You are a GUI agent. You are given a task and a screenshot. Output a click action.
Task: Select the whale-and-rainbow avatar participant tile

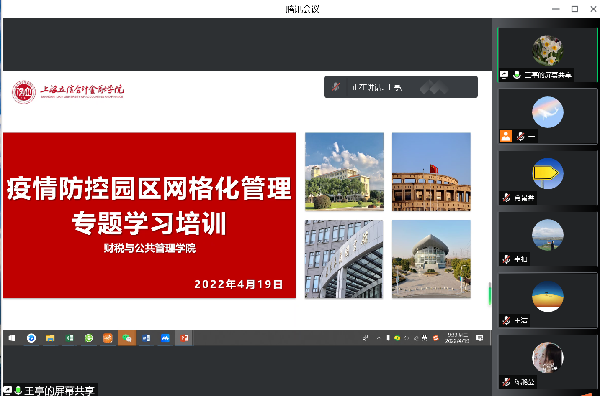(548, 116)
